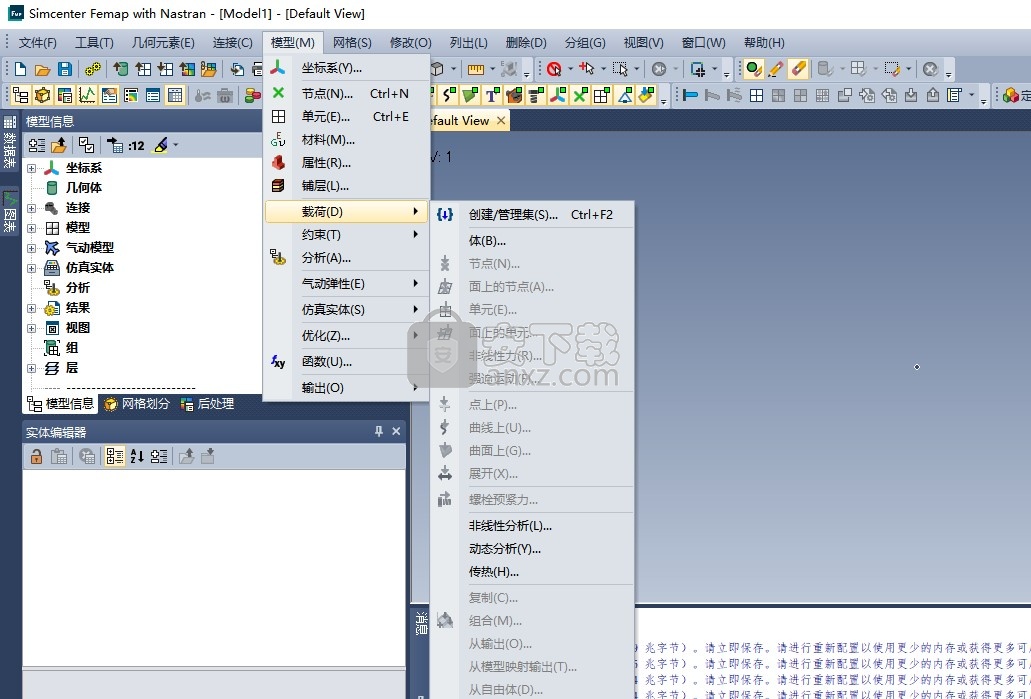Open a file with the folder icon
The width and height of the screenshot is (1031, 699).
tap(43, 69)
